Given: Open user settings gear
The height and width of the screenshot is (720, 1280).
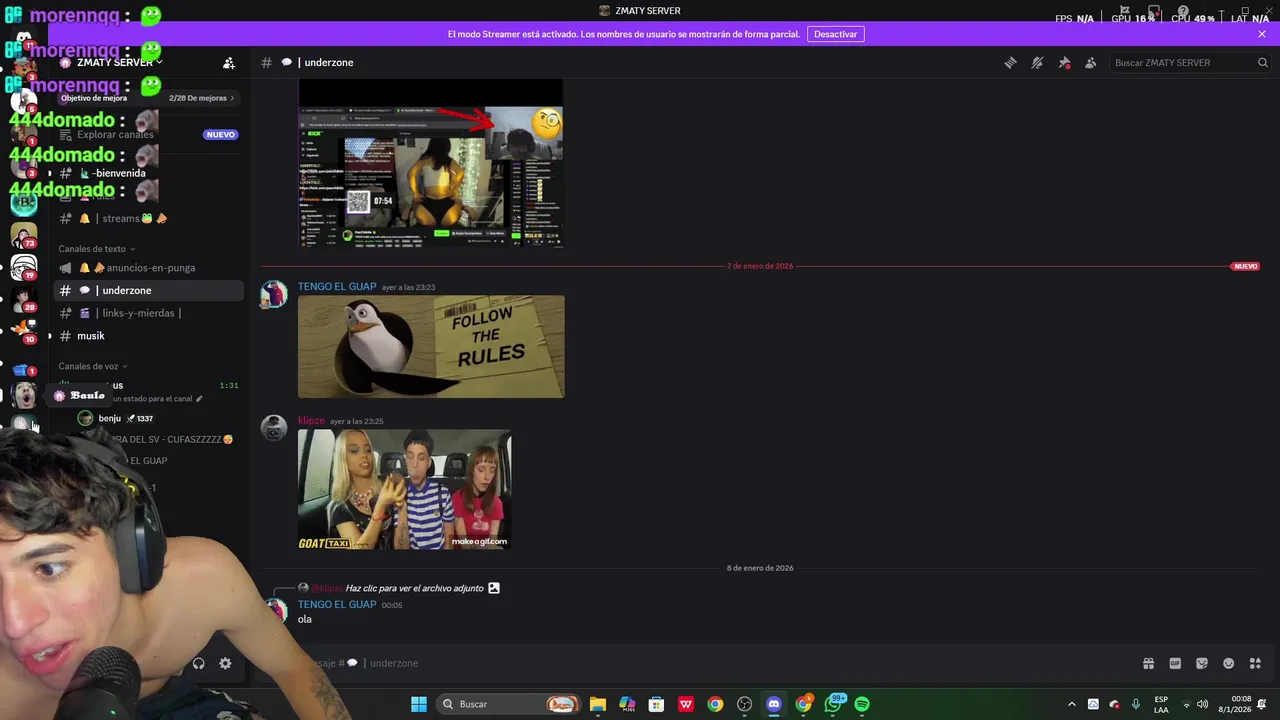Looking at the screenshot, I should [x=225, y=663].
